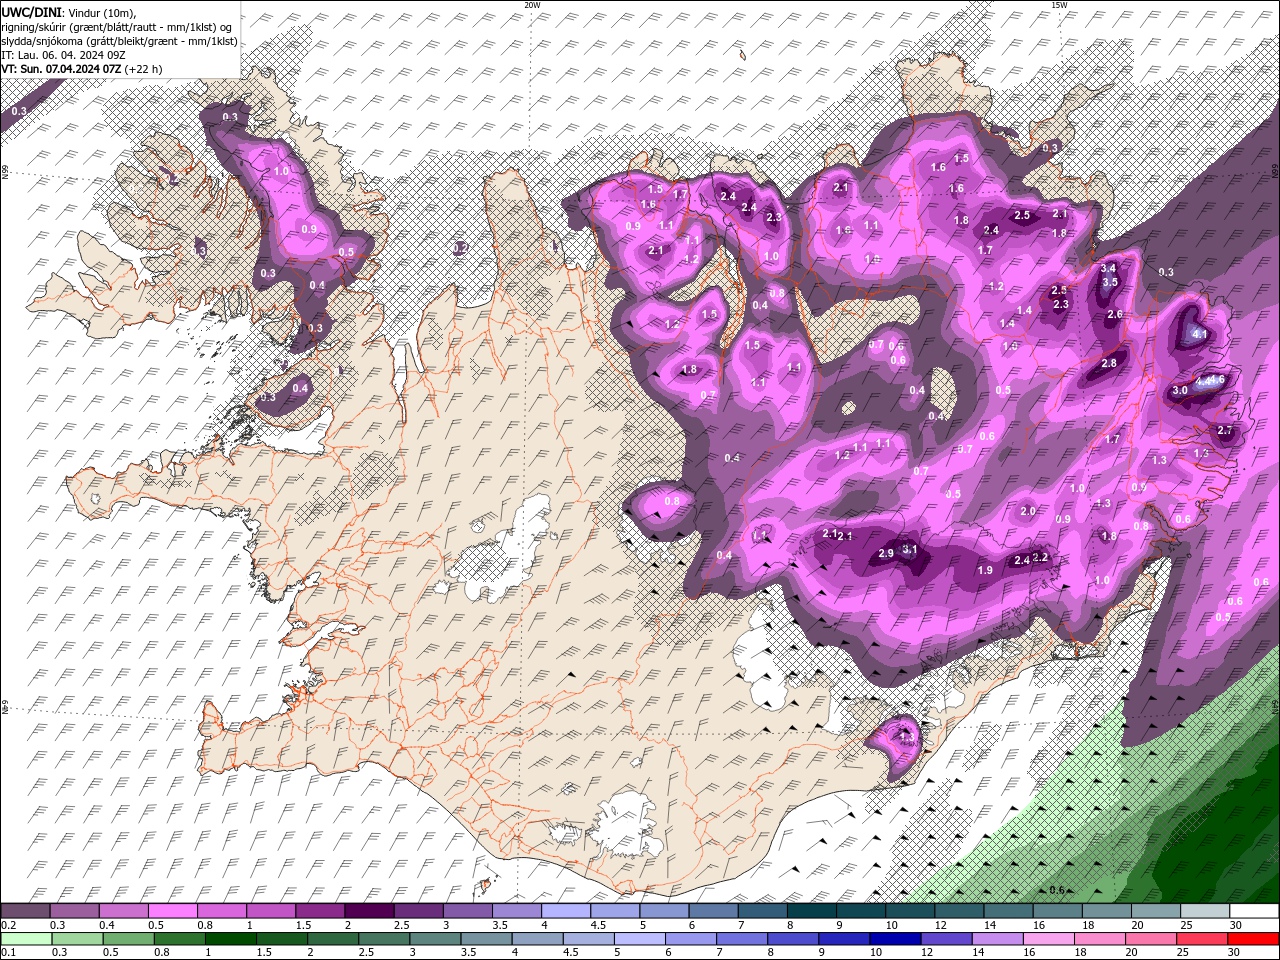Image resolution: width=1280 pixels, height=960 pixels.
Task: Select the 'IT: Lau. 06. 04. 2024 09Z' line
Action: click(64, 55)
